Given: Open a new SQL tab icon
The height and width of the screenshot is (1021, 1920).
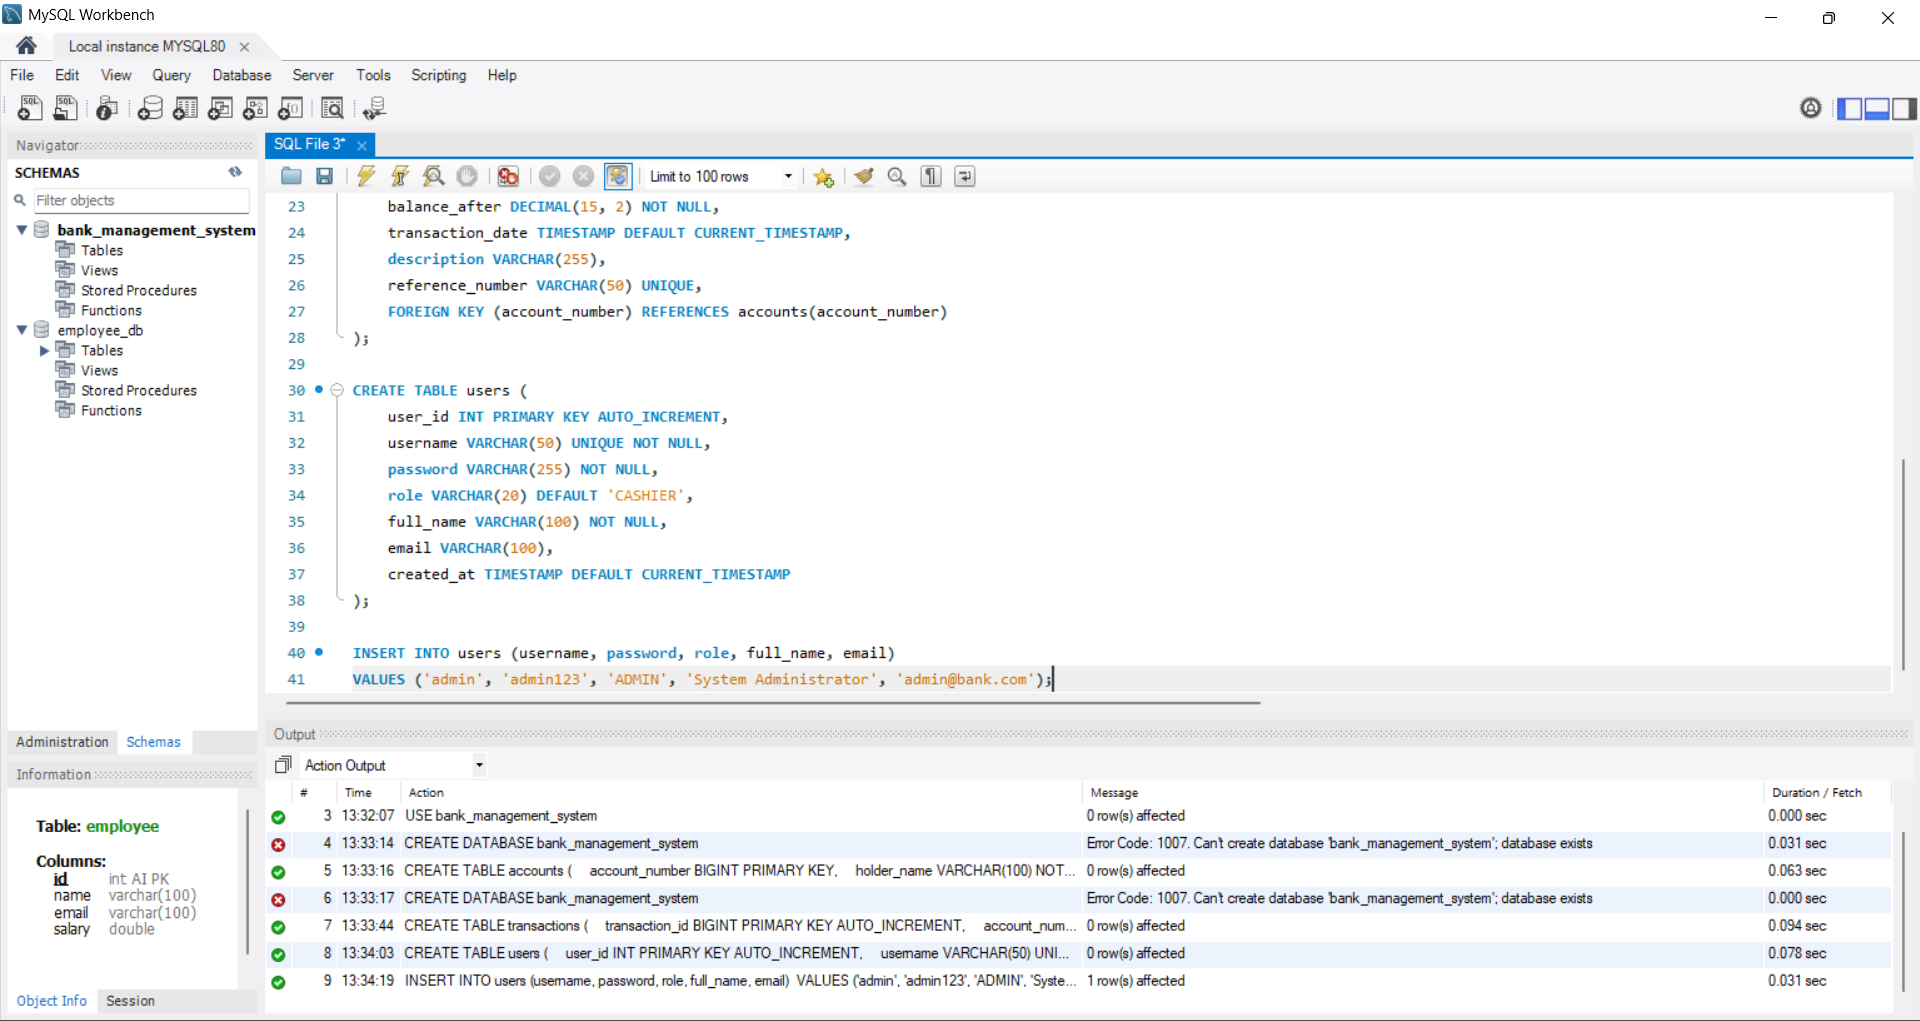Looking at the screenshot, I should 30,108.
